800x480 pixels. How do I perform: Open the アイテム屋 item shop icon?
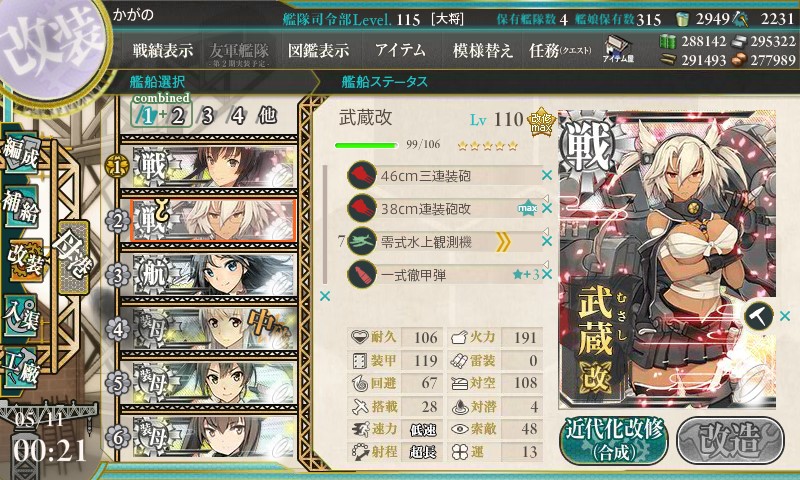(x=618, y=48)
